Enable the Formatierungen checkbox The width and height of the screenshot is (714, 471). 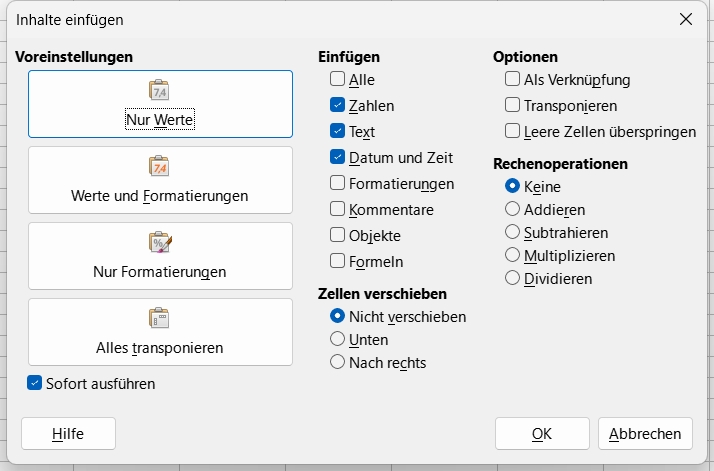click(x=338, y=183)
